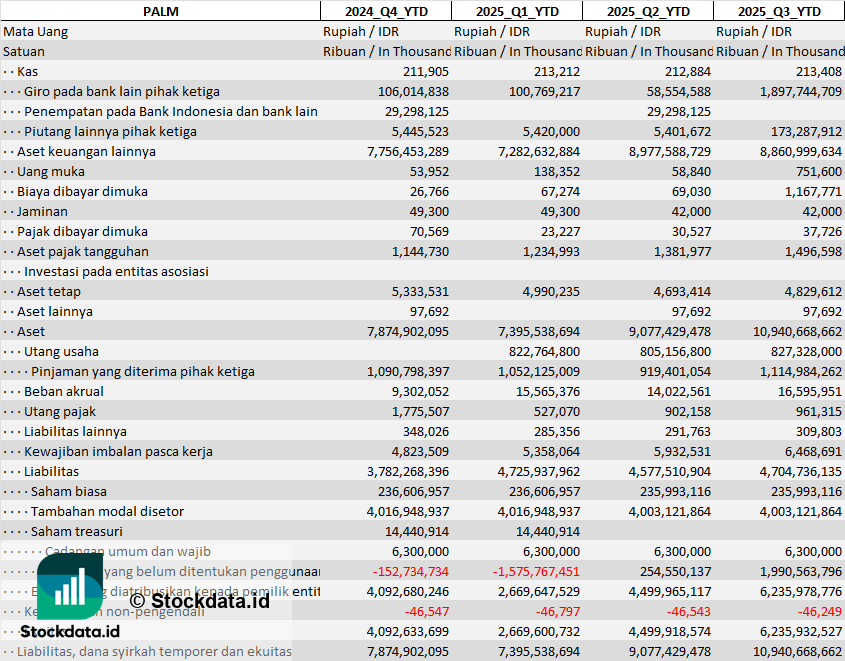
Task: Click the Mata Uang row label
Action: (x=36, y=31)
